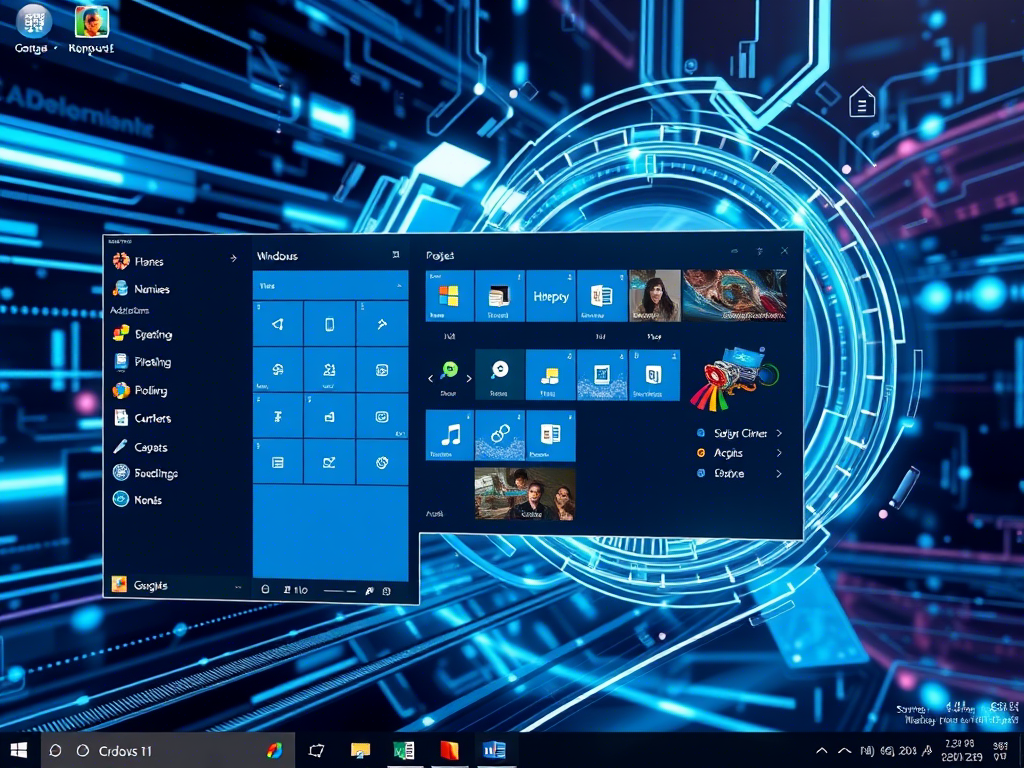This screenshot has height=768, width=1024.
Task: Open File Explorer on the taskbar
Action: point(360,750)
